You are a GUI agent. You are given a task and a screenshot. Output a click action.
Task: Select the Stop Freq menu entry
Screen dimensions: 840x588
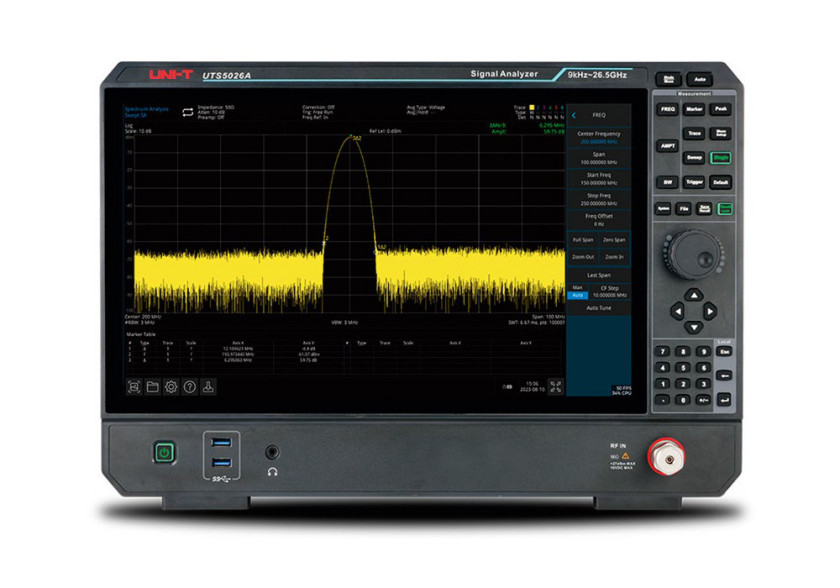598,199
